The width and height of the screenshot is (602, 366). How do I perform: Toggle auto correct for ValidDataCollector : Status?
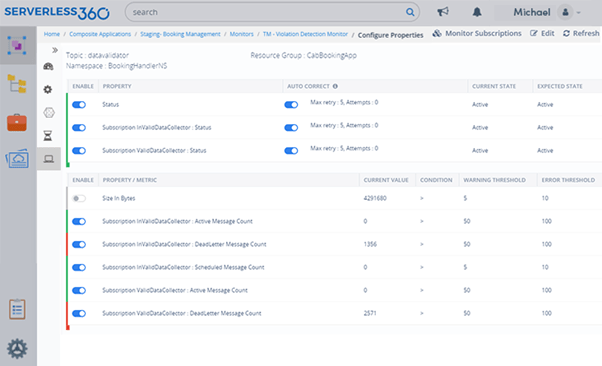[x=291, y=151]
